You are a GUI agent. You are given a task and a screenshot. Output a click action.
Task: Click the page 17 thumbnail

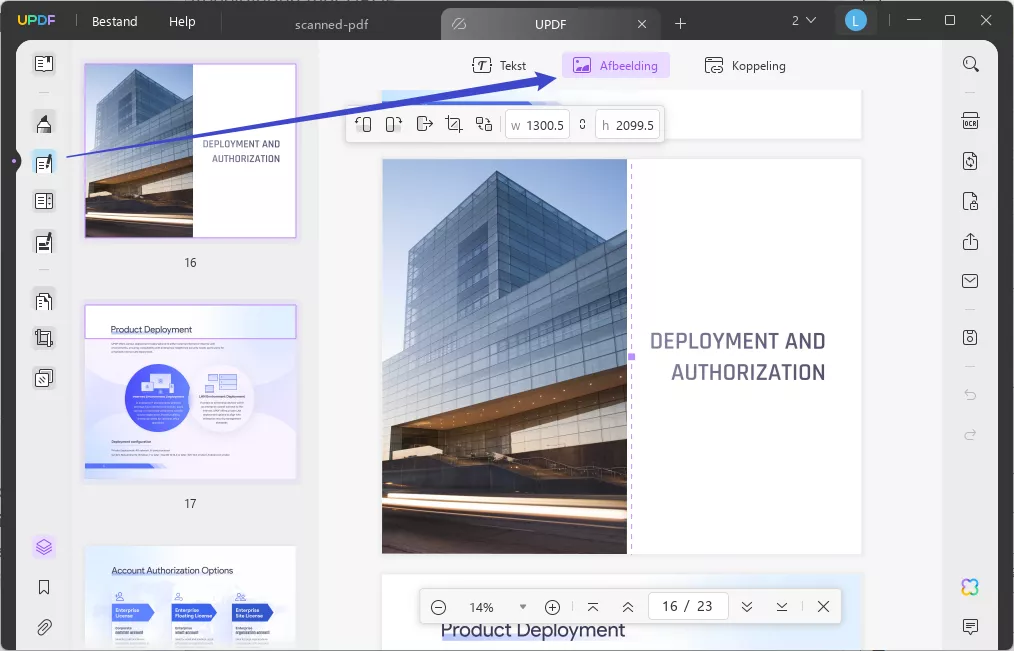(x=190, y=390)
